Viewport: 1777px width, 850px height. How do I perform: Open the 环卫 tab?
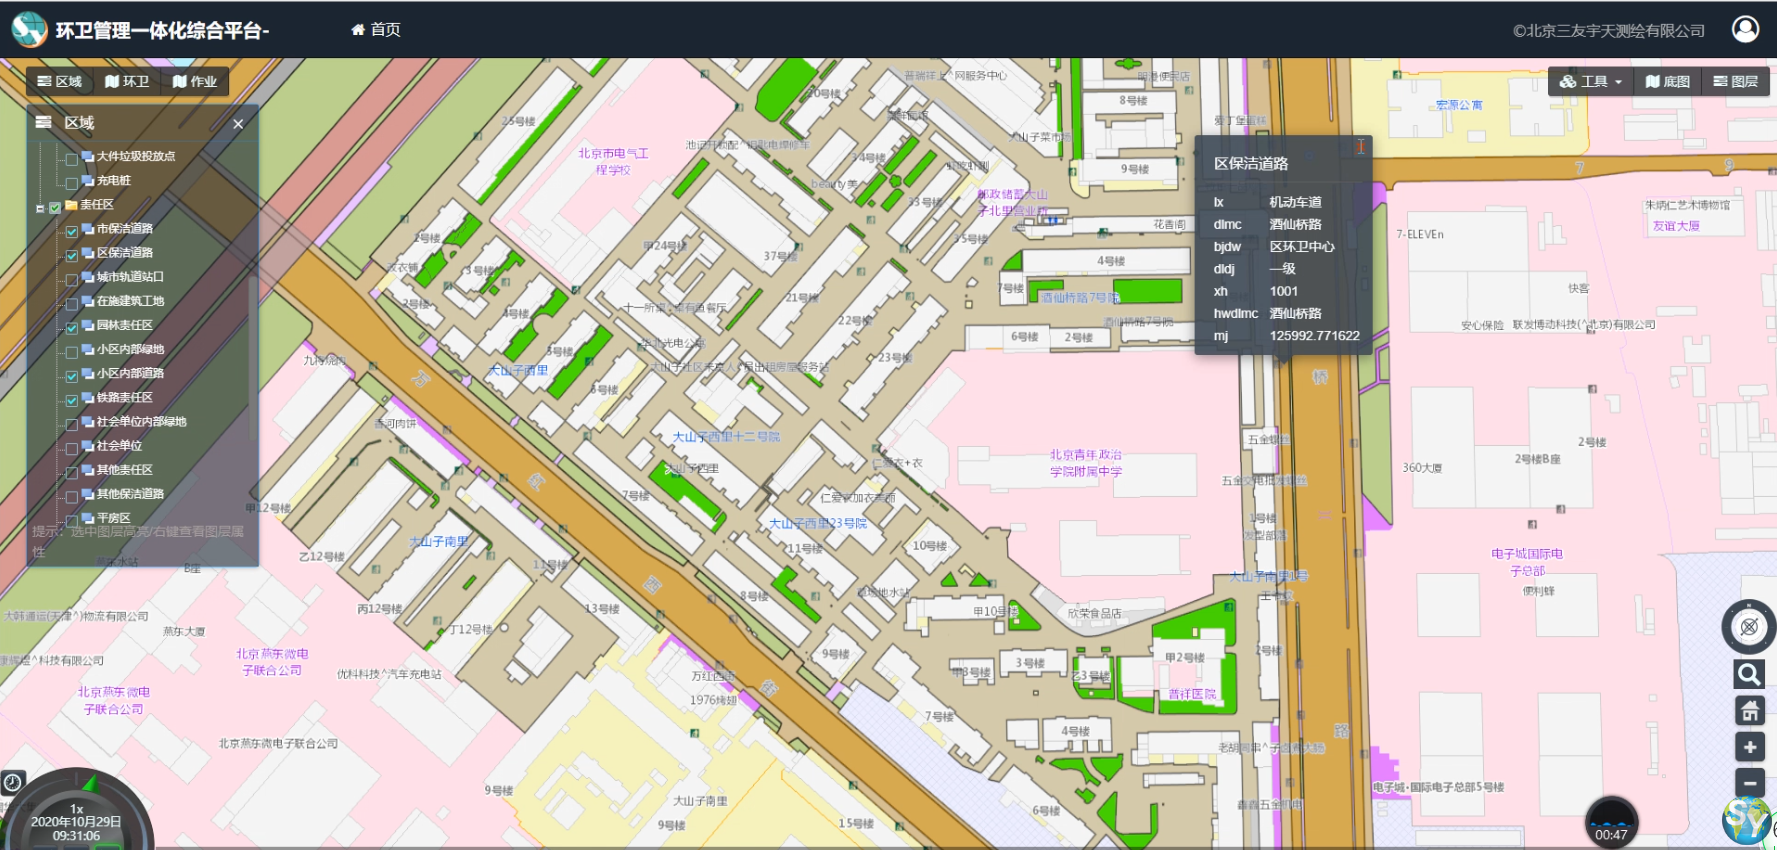click(x=127, y=82)
